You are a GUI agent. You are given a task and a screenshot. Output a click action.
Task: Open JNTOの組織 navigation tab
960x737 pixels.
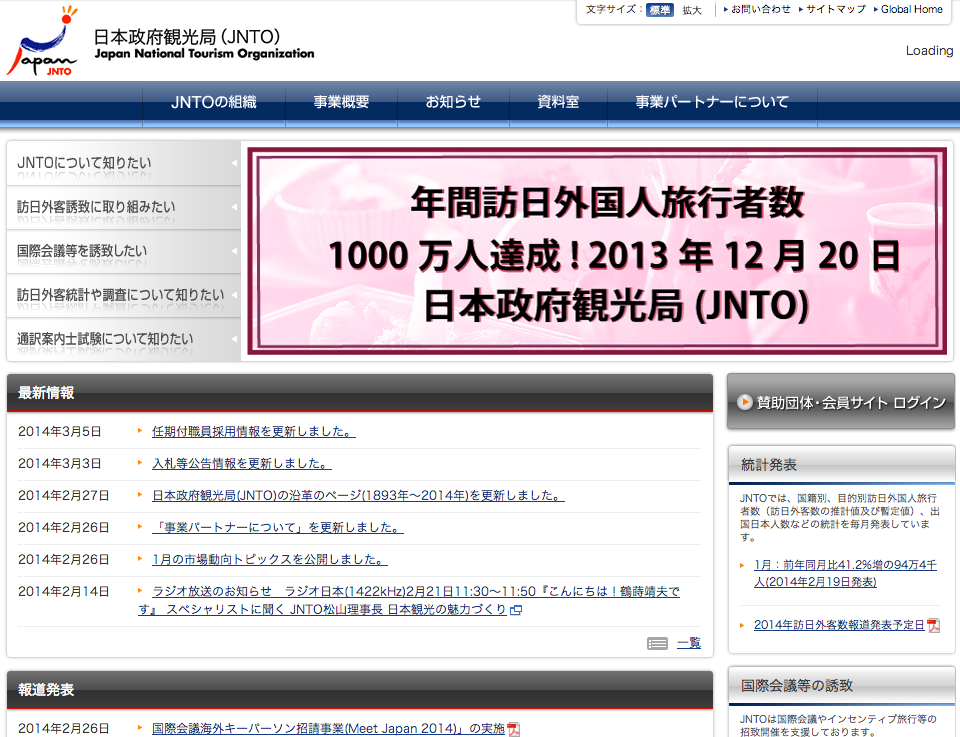click(214, 102)
